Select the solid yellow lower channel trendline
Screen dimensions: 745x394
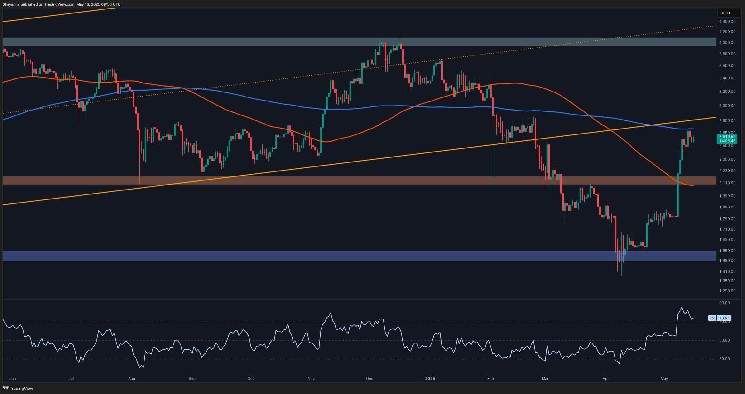point(359,161)
